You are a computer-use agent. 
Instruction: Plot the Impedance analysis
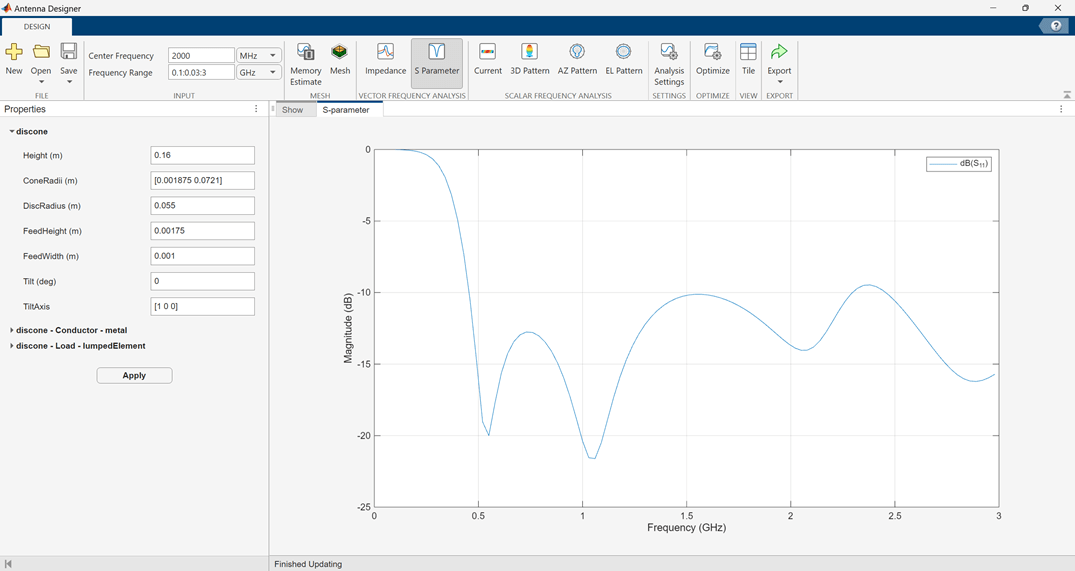385,58
